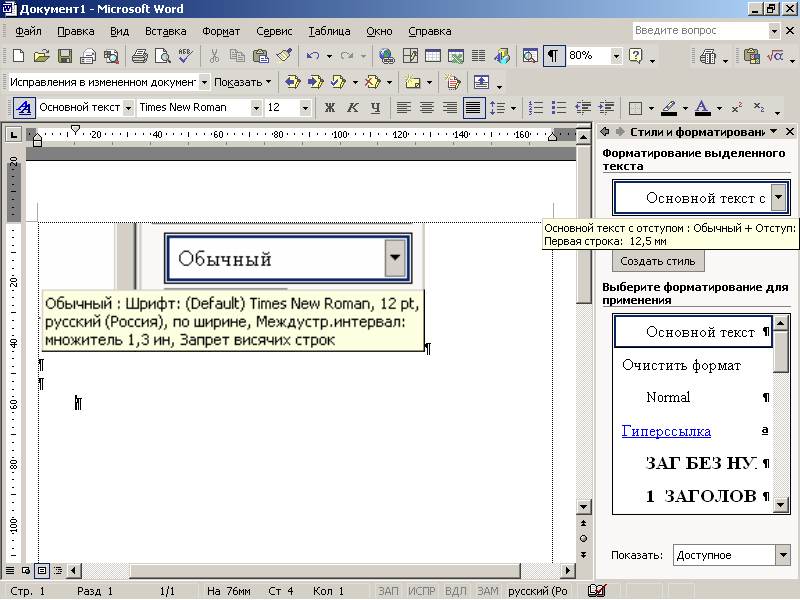The image size is (800, 600).
Task: Copy the selection
Action: [237, 56]
